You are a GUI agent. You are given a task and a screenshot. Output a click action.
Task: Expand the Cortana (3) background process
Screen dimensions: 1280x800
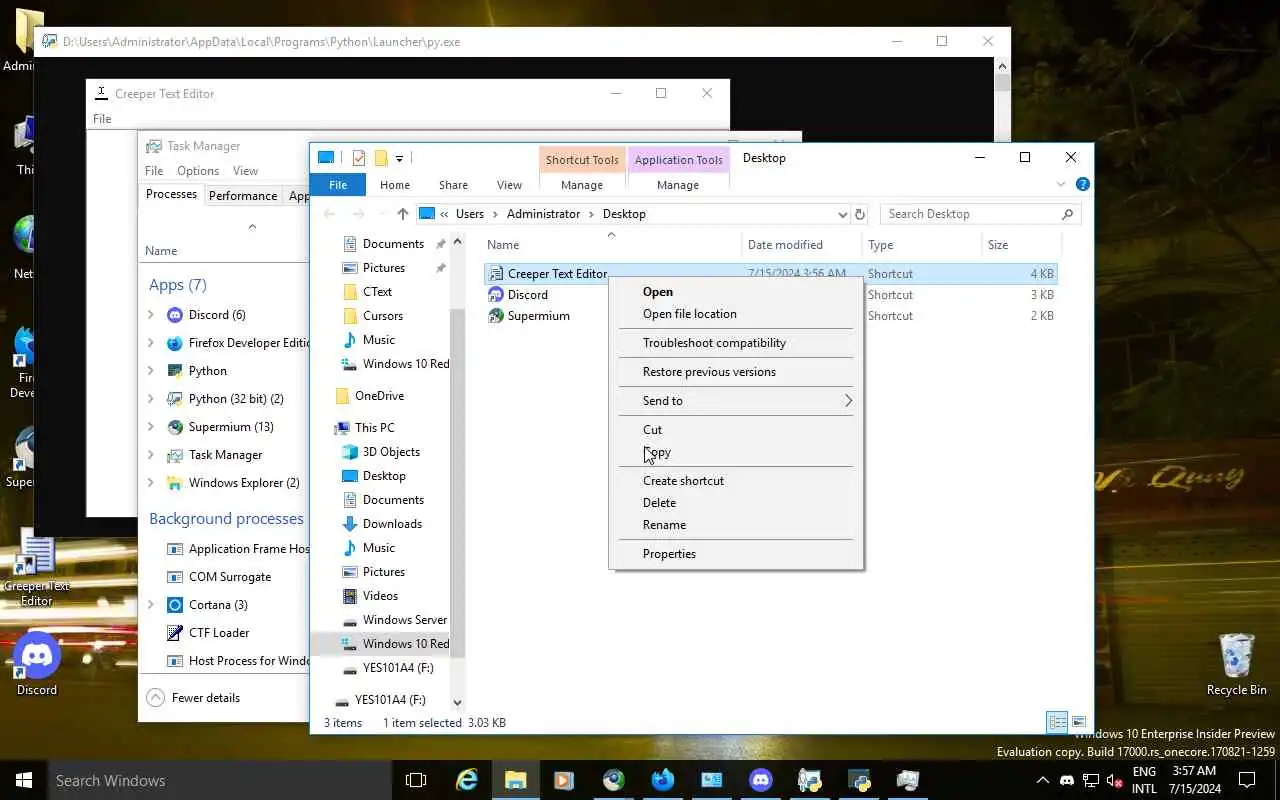(151, 605)
